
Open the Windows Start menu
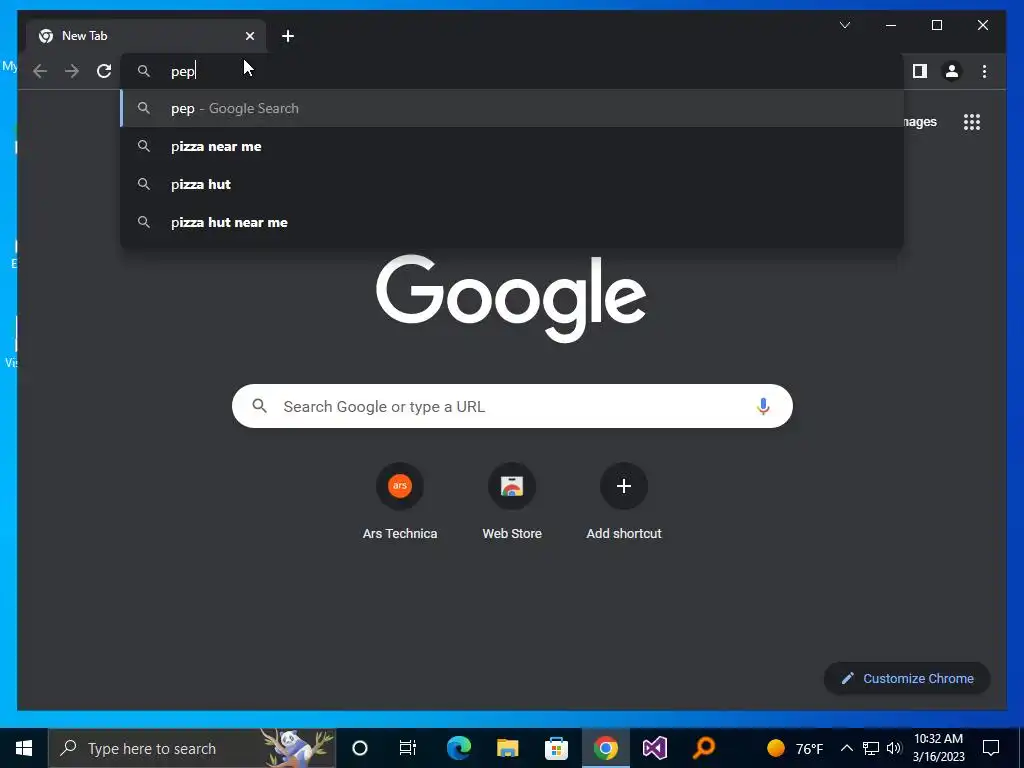(x=24, y=748)
